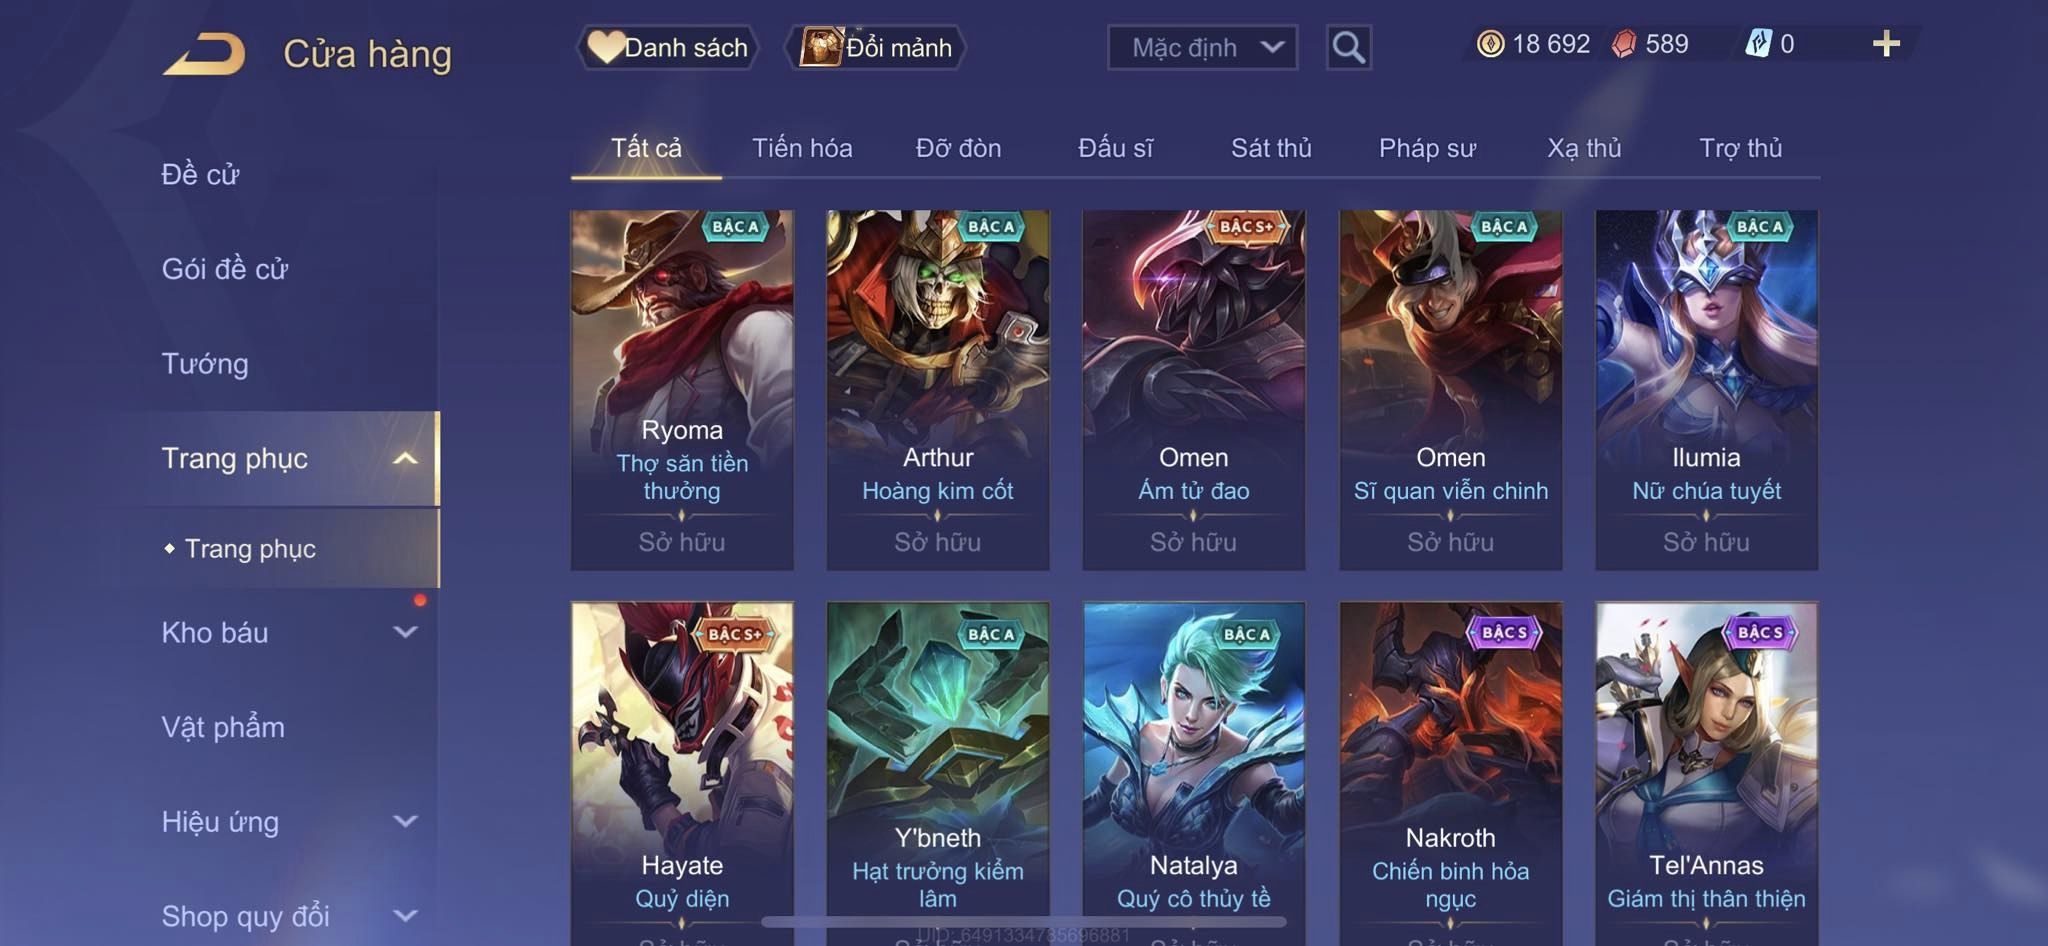This screenshot has width=2048, height=946.
Task: Select Ryoma Thợ săn tiền thưởng skin
Action: [x=682, y=390]
